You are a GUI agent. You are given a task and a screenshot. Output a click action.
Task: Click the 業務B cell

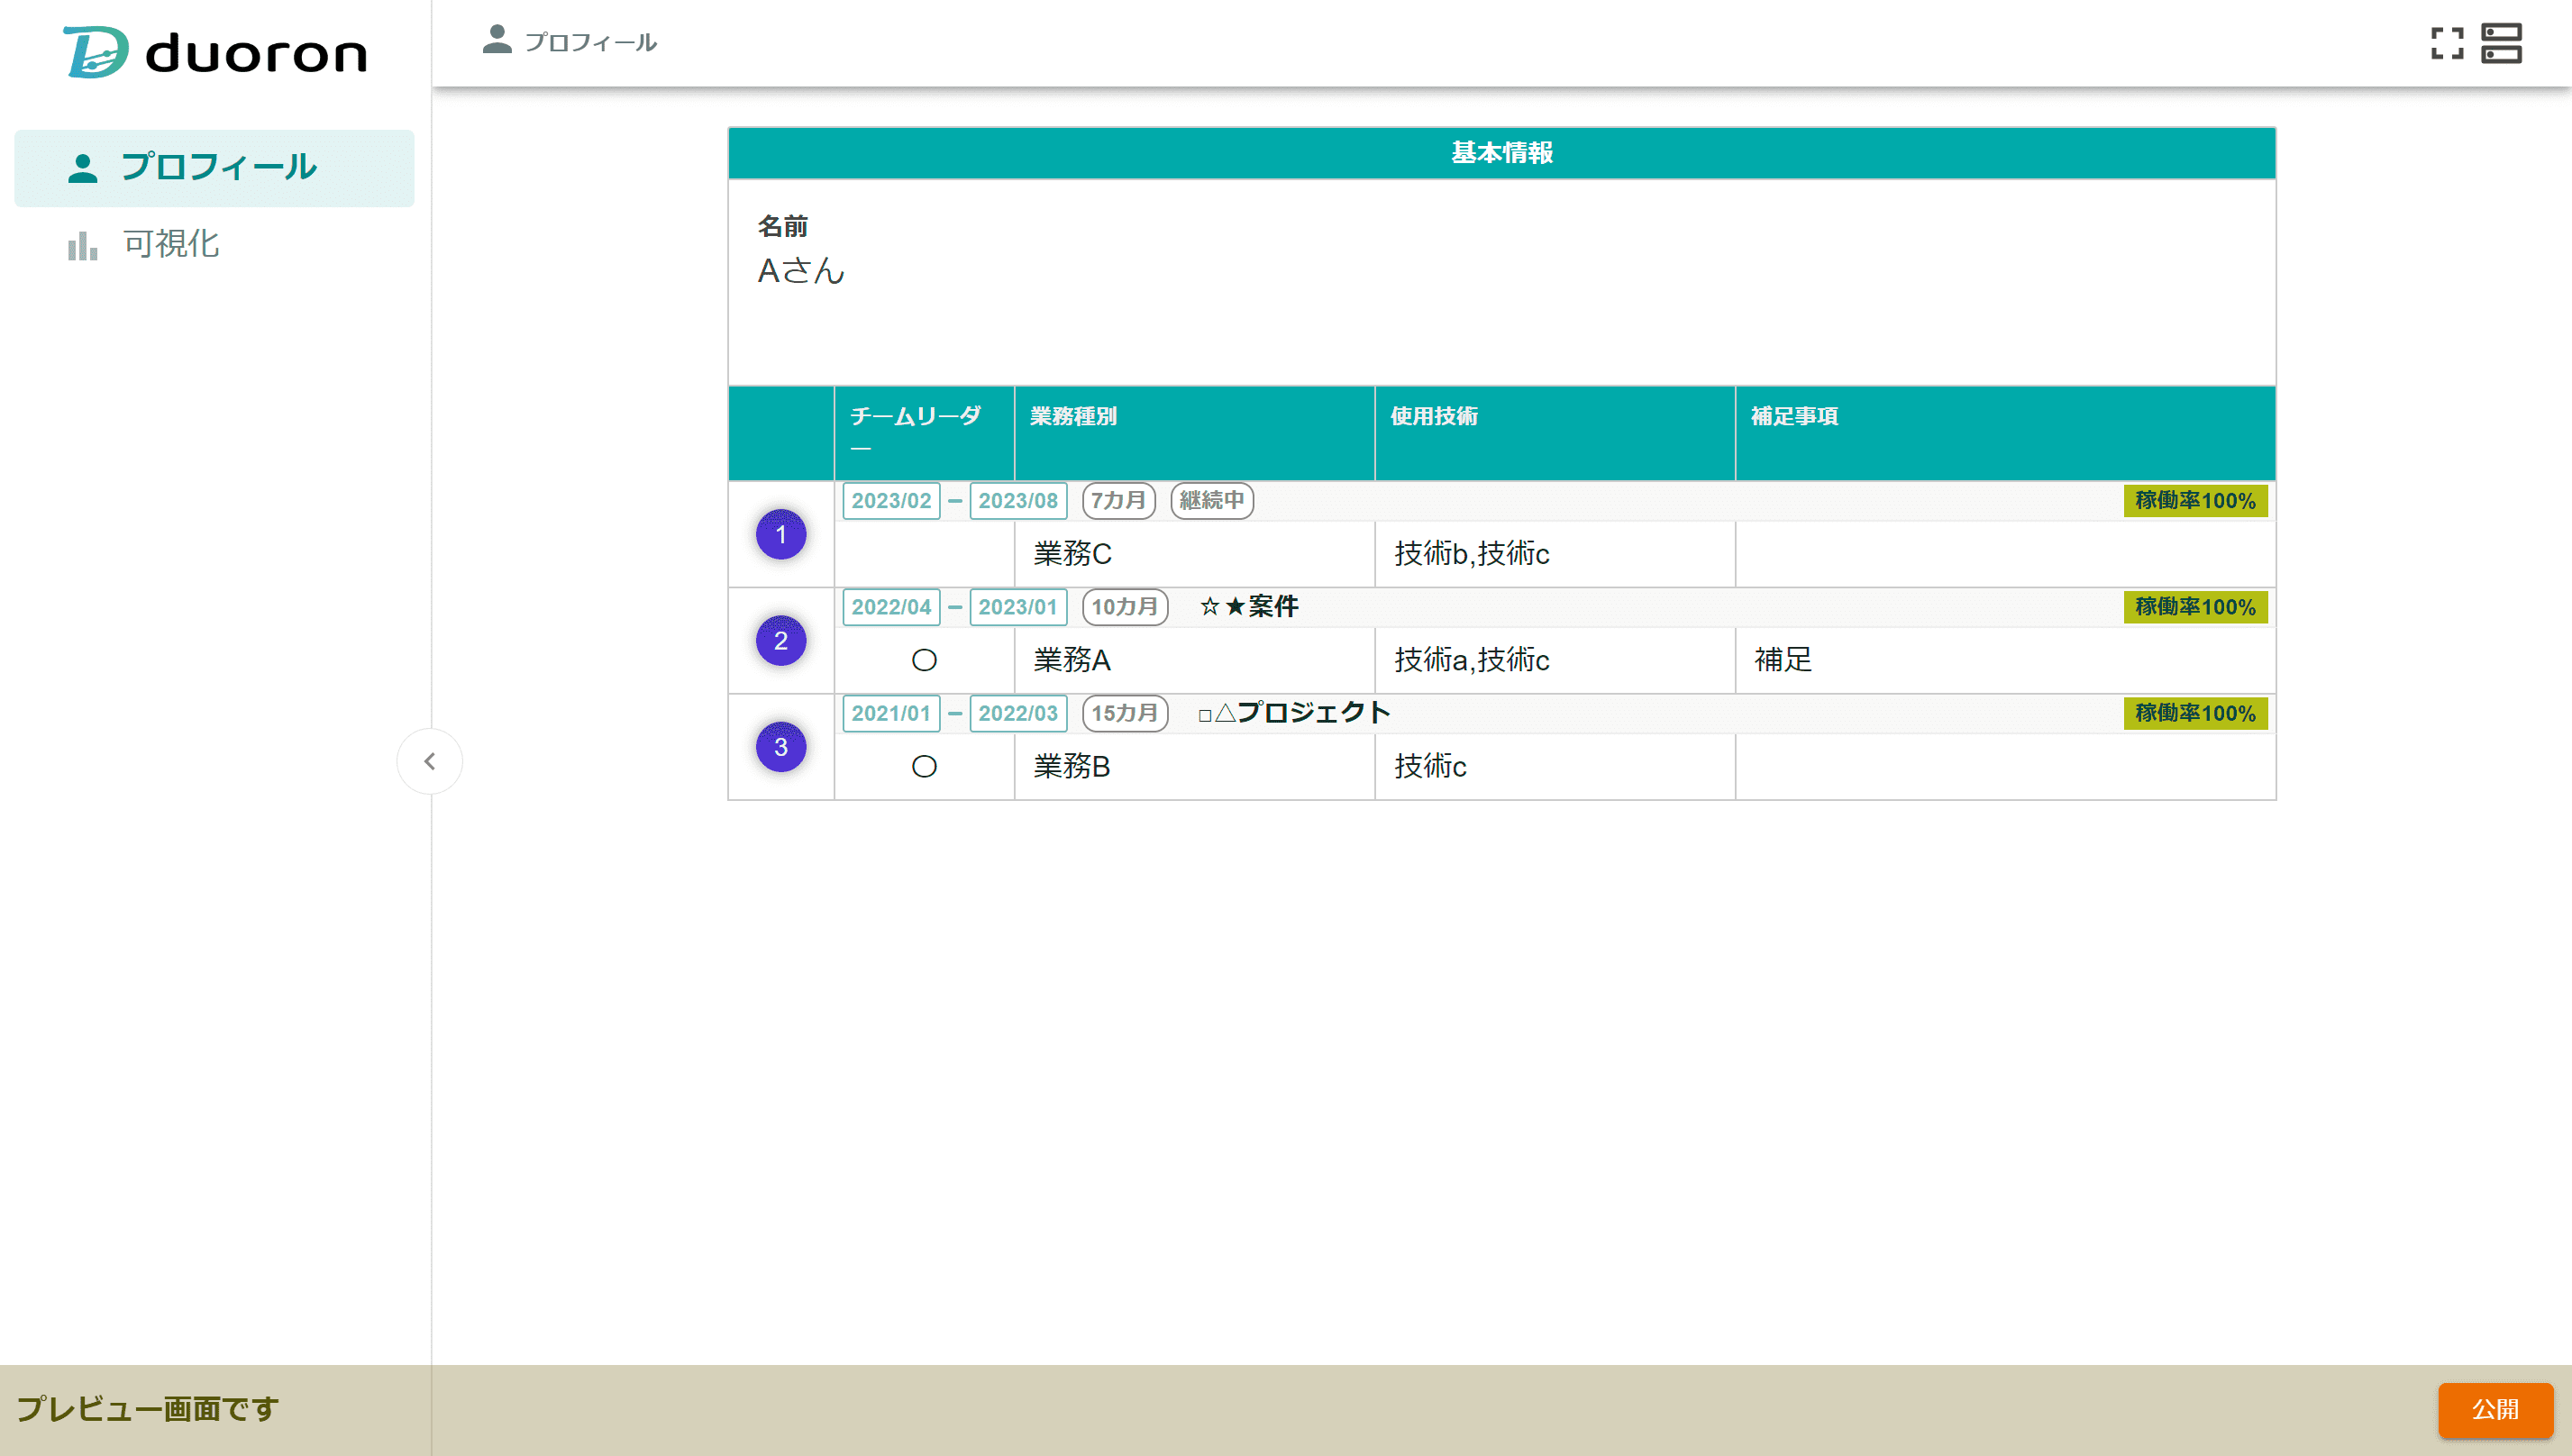1195,766
